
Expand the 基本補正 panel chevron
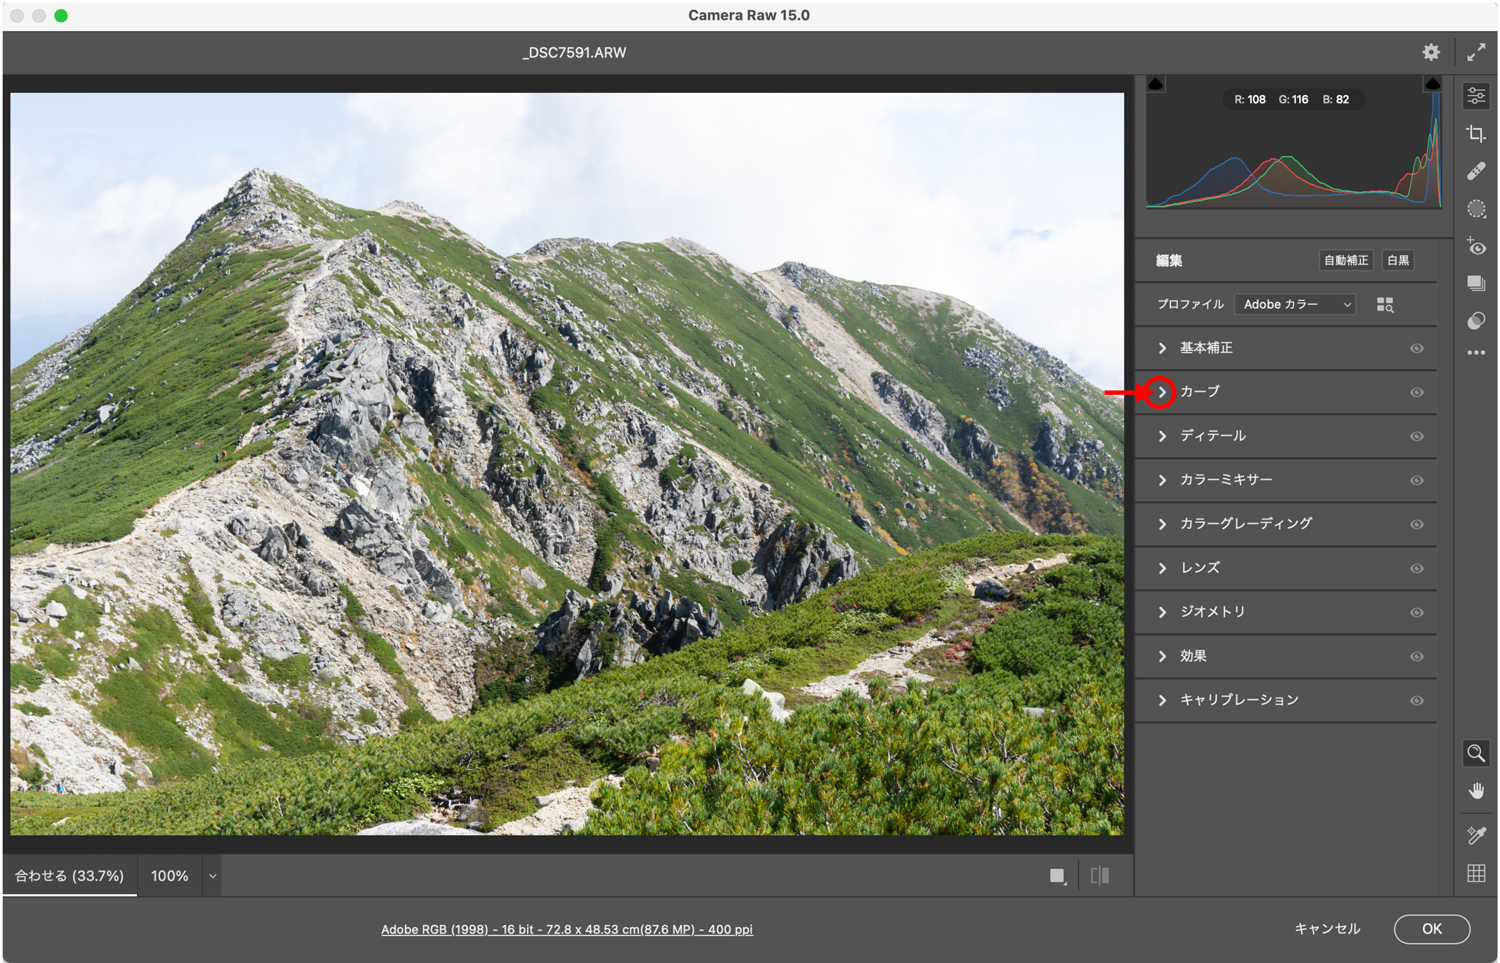pos(1162,348)
